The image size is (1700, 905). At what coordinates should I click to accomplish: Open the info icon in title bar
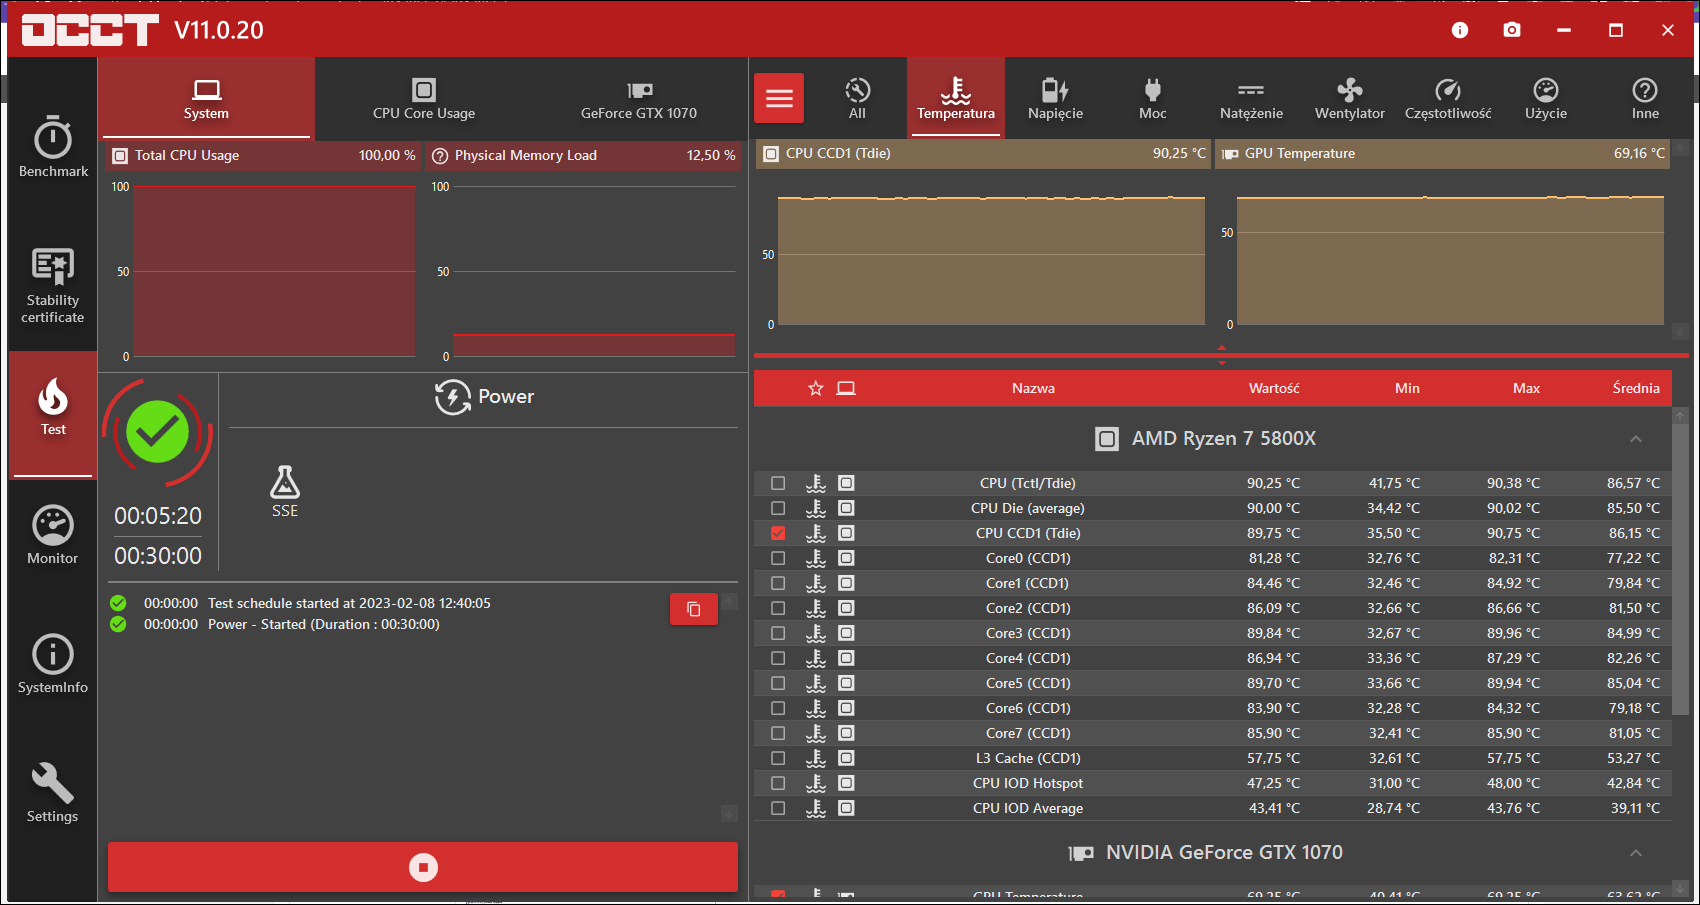point(1460,30)
